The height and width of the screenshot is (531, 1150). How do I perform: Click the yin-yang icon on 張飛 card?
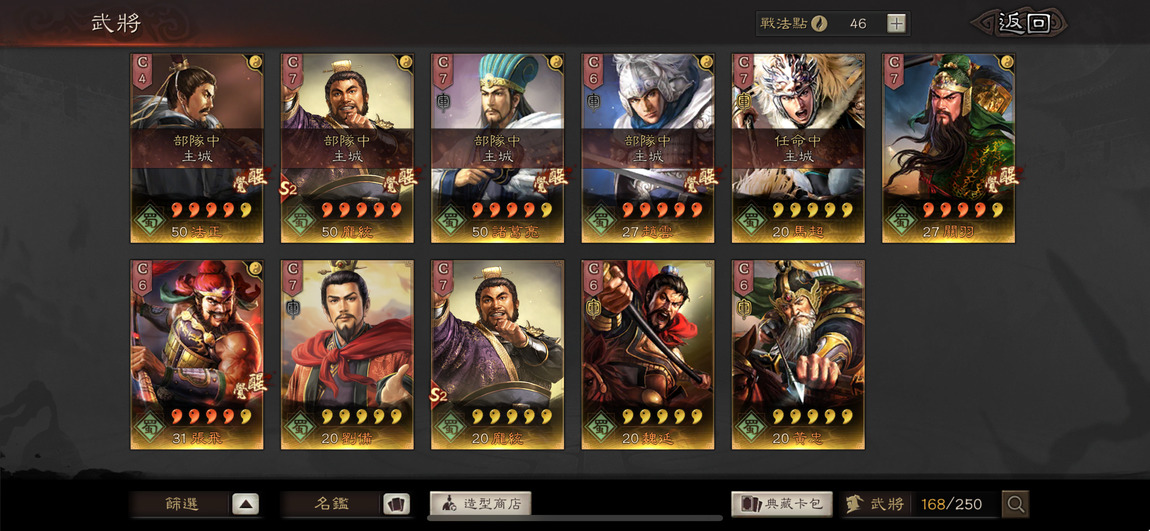255,268
